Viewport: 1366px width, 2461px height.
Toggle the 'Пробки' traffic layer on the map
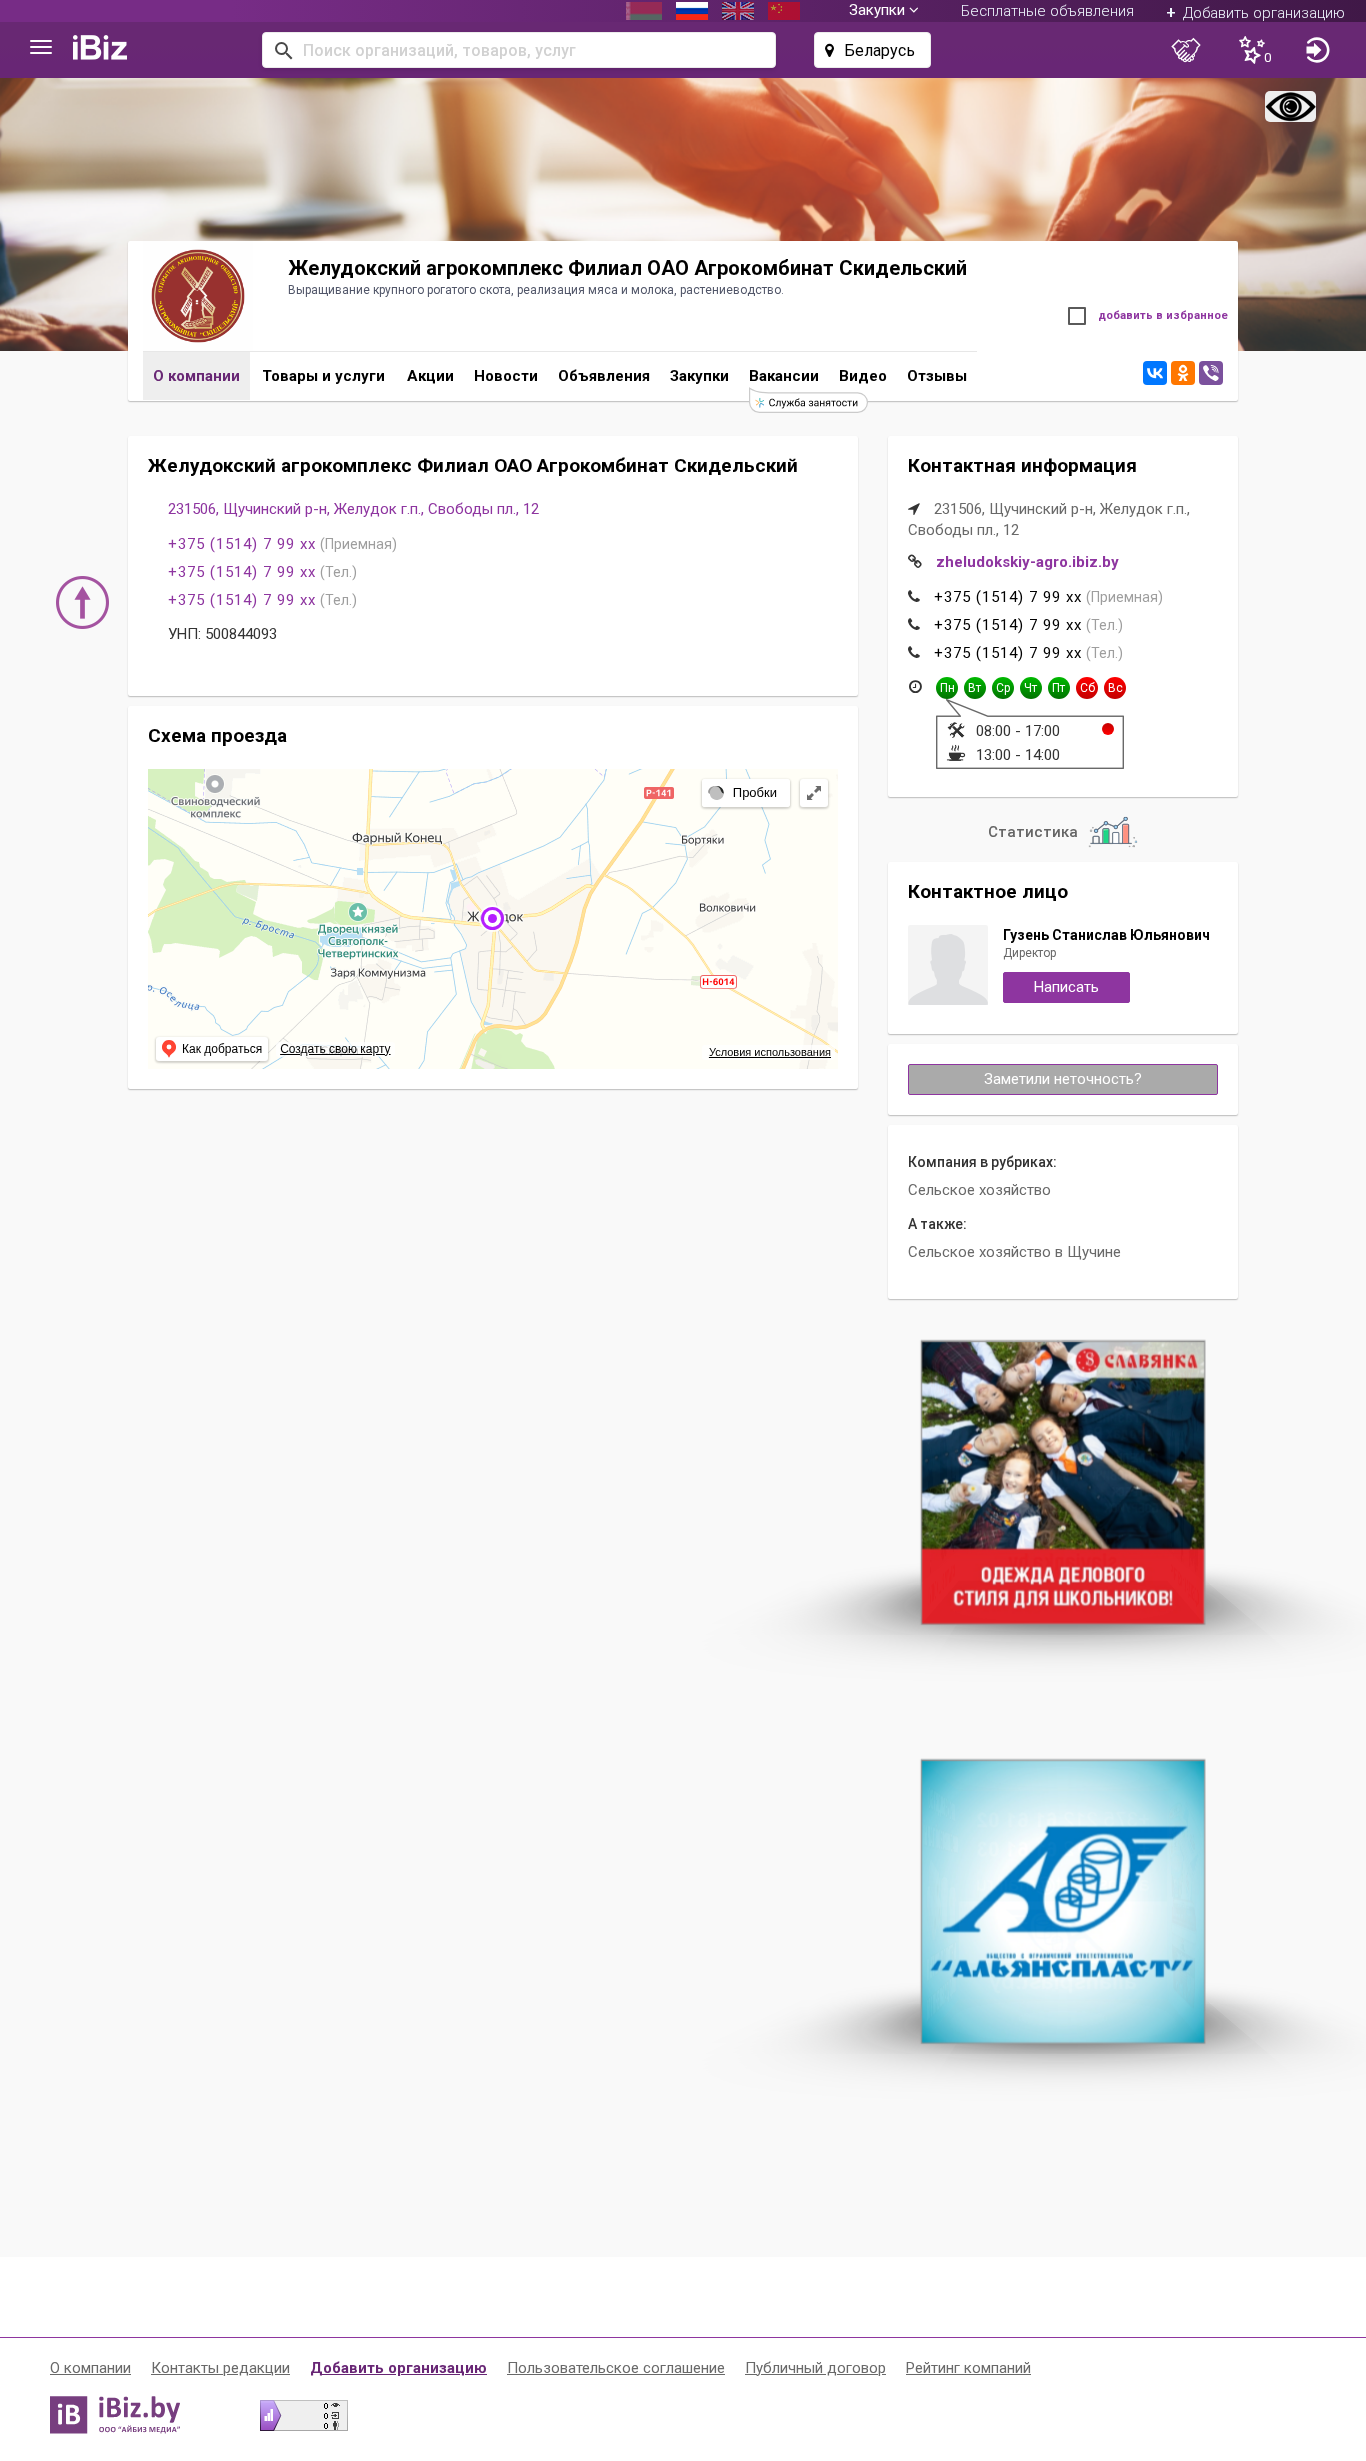[x=745, y=793]
